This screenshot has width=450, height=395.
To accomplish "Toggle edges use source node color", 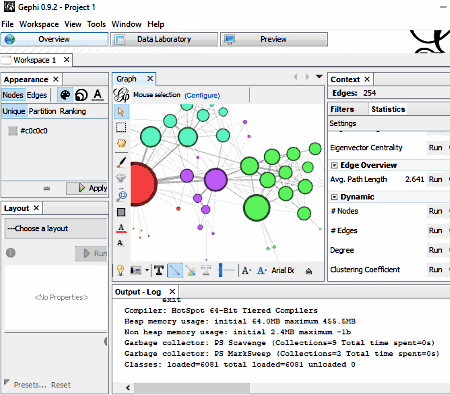I will [x=191, y=271].
